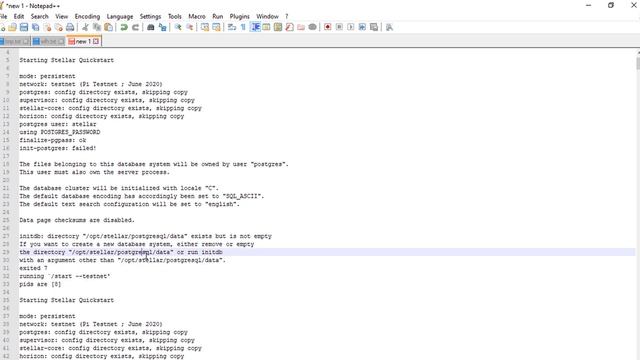Click 'finalize-pgpass: ok' line
Screen dimensions: 640x360
coord(53,140)
